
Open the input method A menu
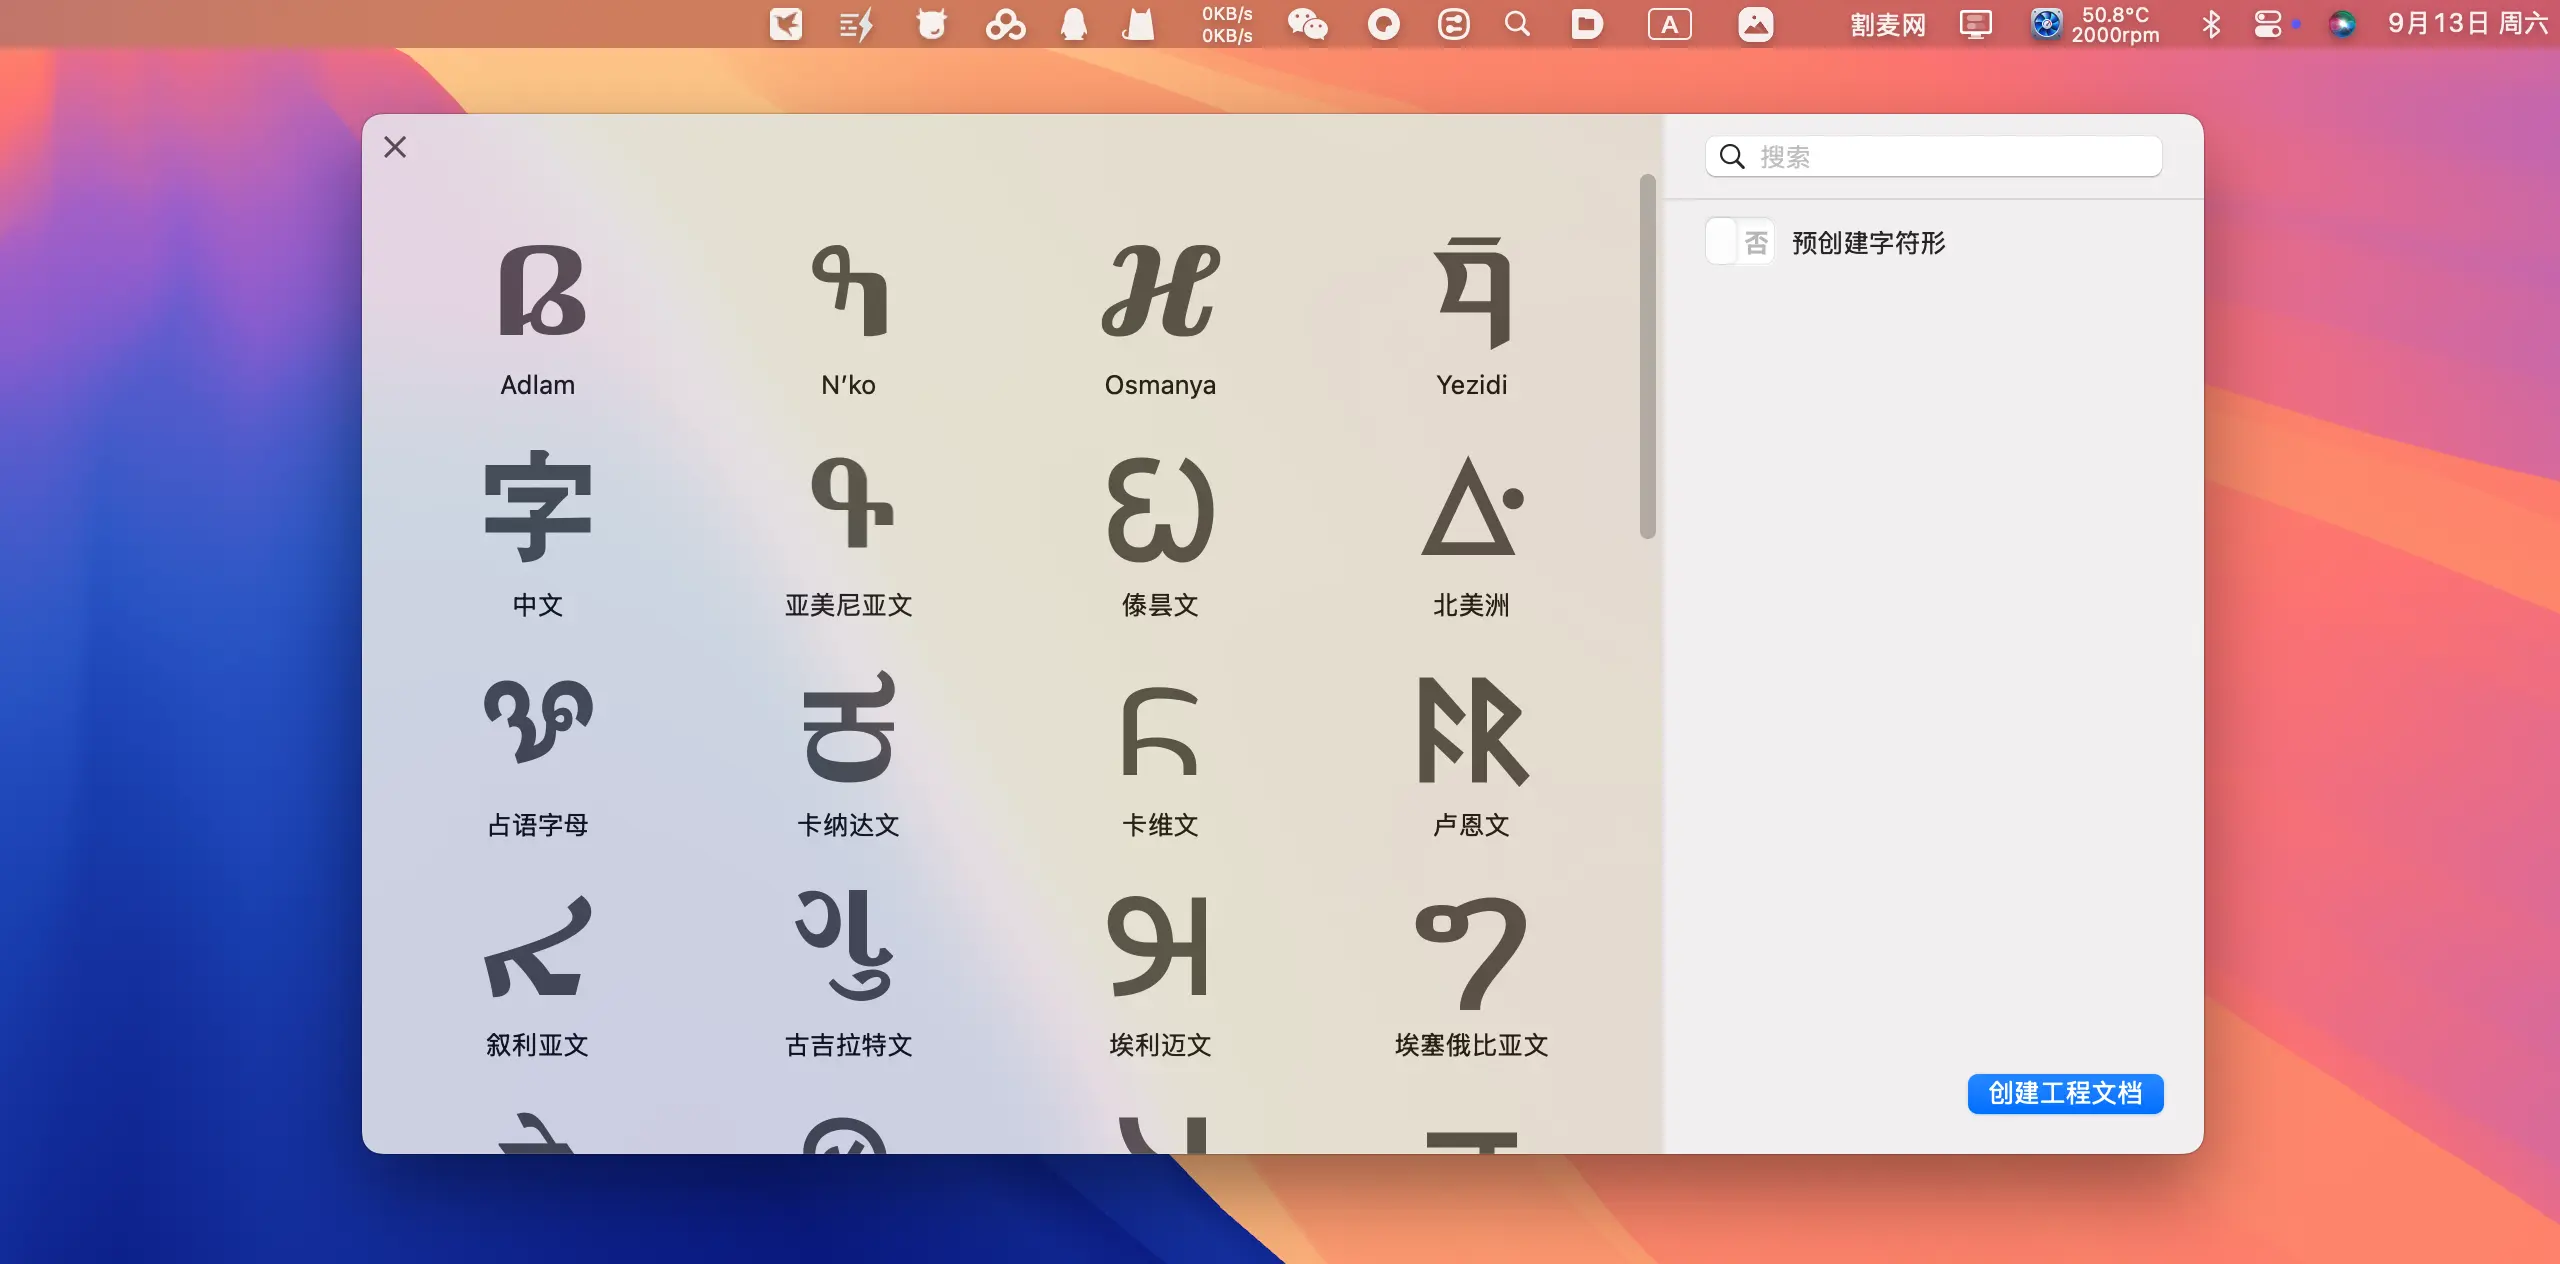1669,24
